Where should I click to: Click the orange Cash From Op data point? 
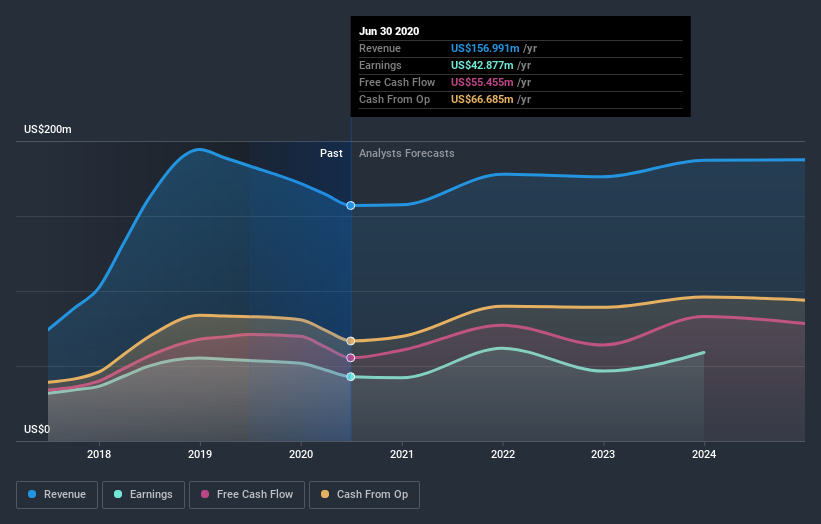tap(351, 341)
